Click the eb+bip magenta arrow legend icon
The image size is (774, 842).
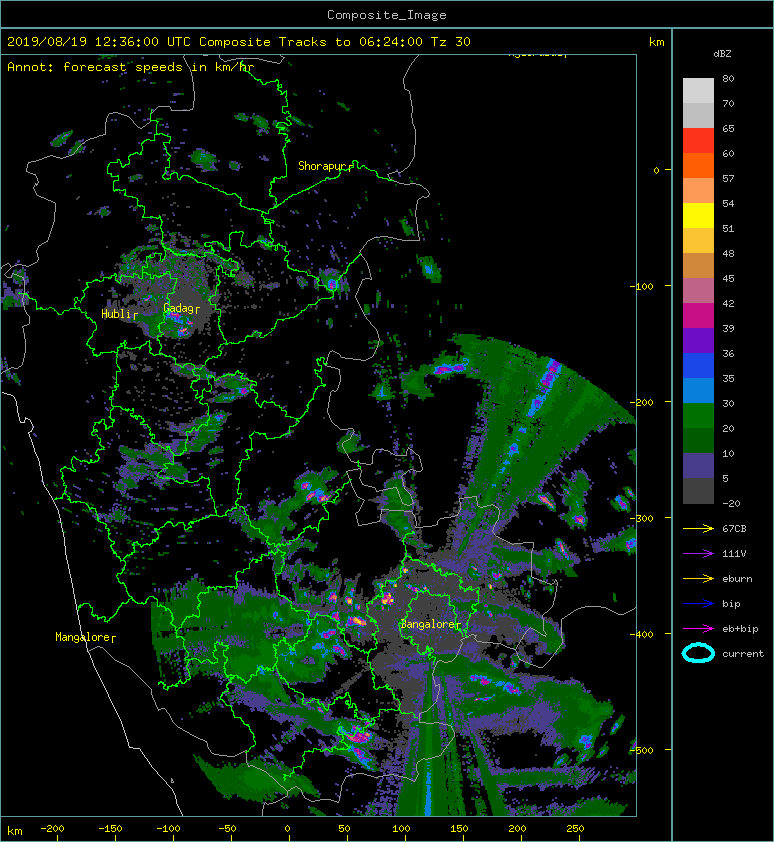[x=698, y=629]
